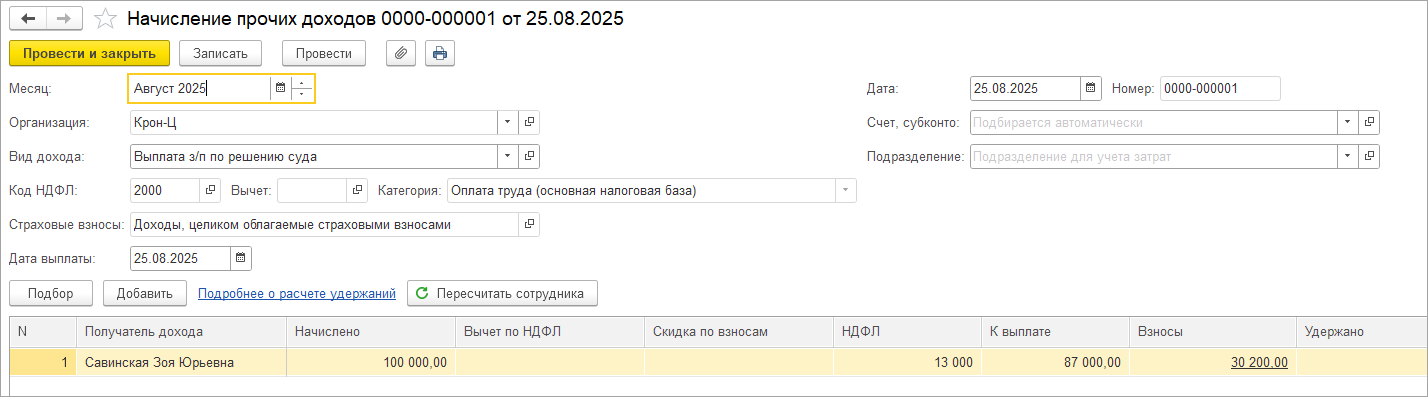
Task: Click the forward navigation arrow
Action: click(x=64, y=19)
